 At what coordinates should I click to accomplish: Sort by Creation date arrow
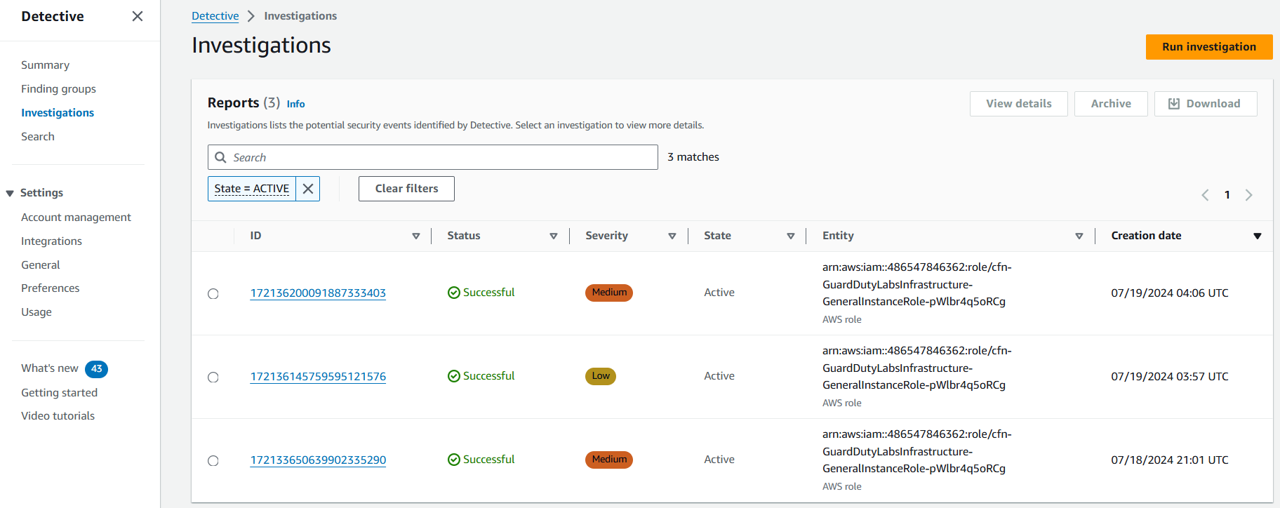pos(1257,236)
